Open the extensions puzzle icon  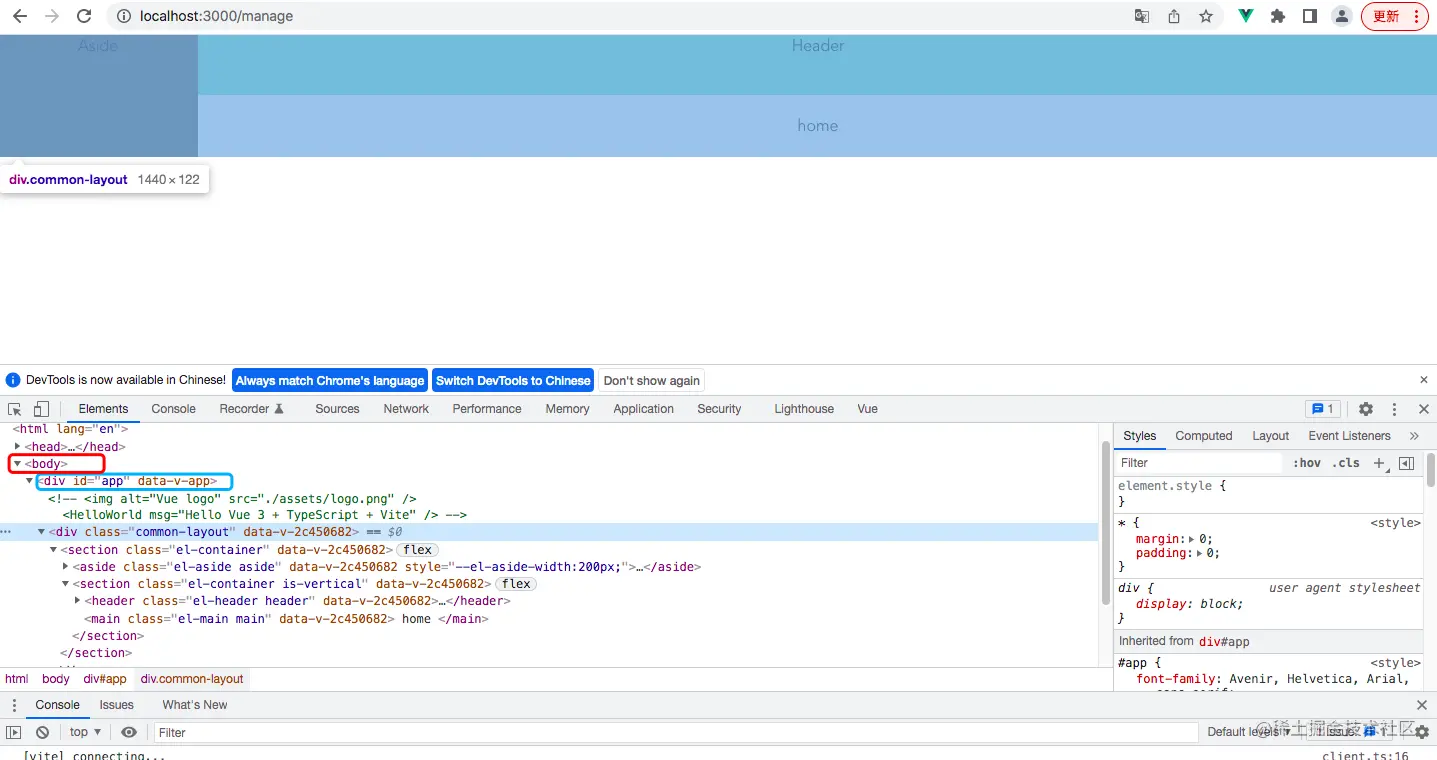[x=1278, y=16]
